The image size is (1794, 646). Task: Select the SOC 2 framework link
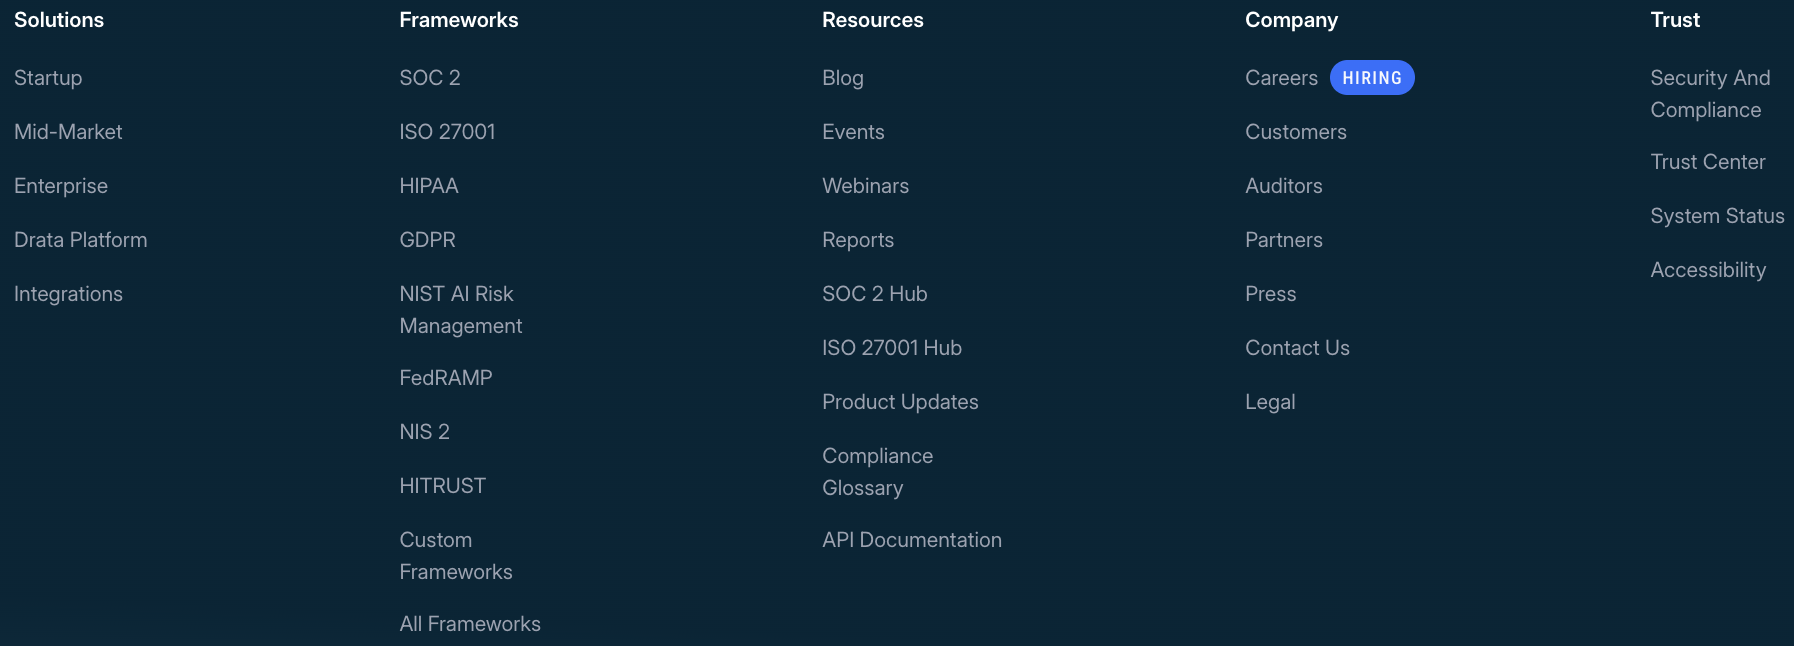430,78
